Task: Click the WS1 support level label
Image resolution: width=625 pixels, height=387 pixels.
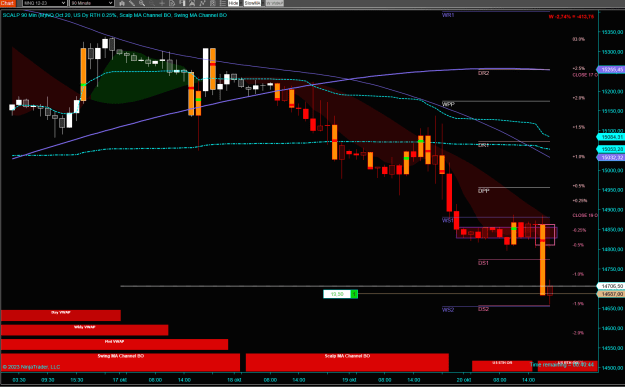Action: [448, 220]
